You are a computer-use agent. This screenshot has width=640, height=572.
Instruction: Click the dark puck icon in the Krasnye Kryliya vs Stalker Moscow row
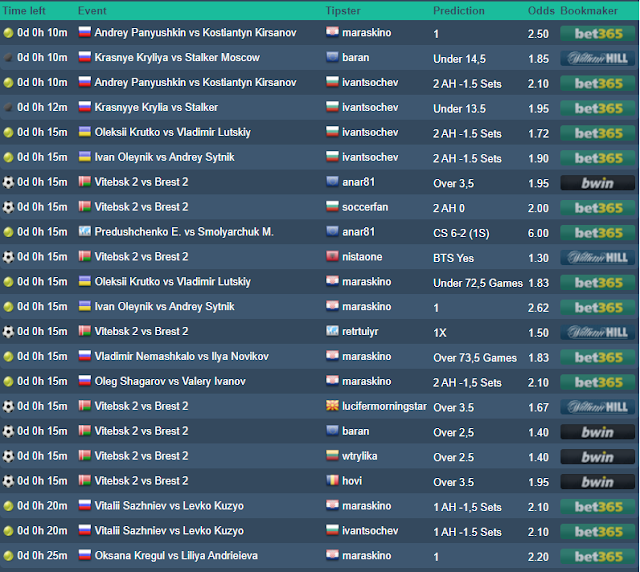click(x=8, y=58)
